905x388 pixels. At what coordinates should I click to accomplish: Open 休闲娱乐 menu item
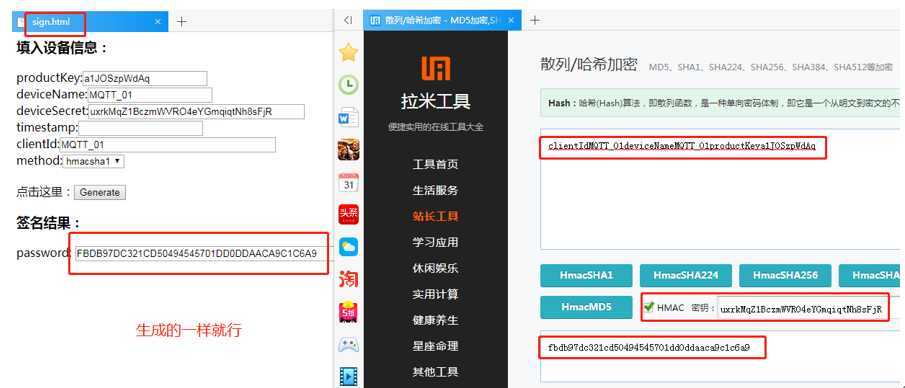point(436,268)
